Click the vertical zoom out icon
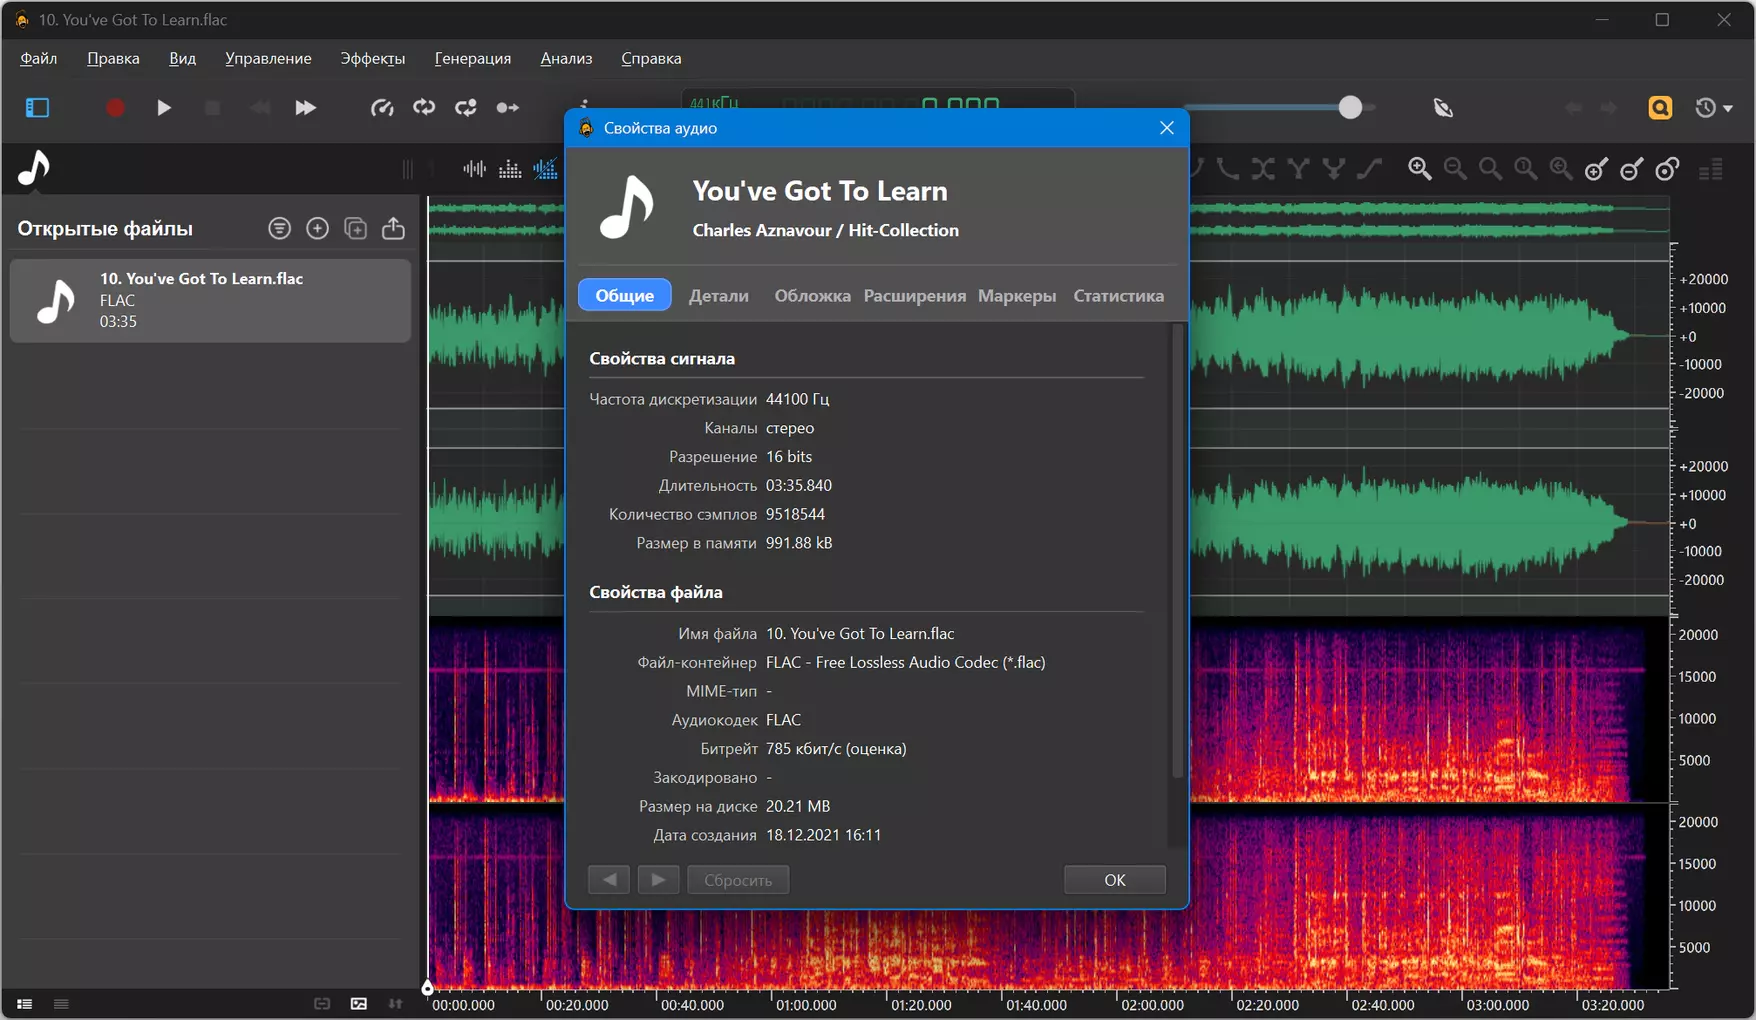 (x=1632, y=169)
